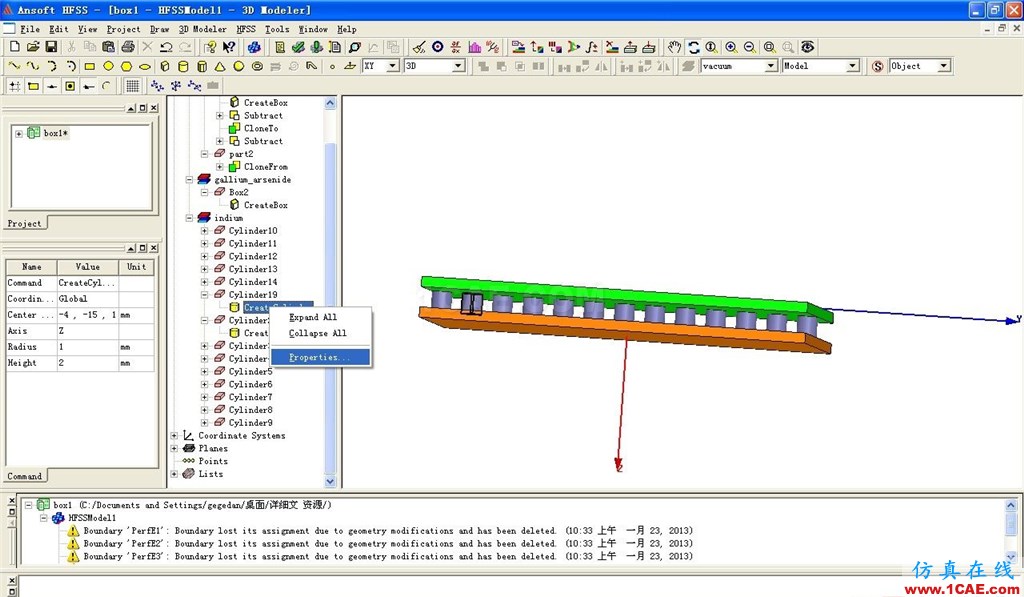
Task: Close the Project manager panel
Action: (x=154, y=108)
